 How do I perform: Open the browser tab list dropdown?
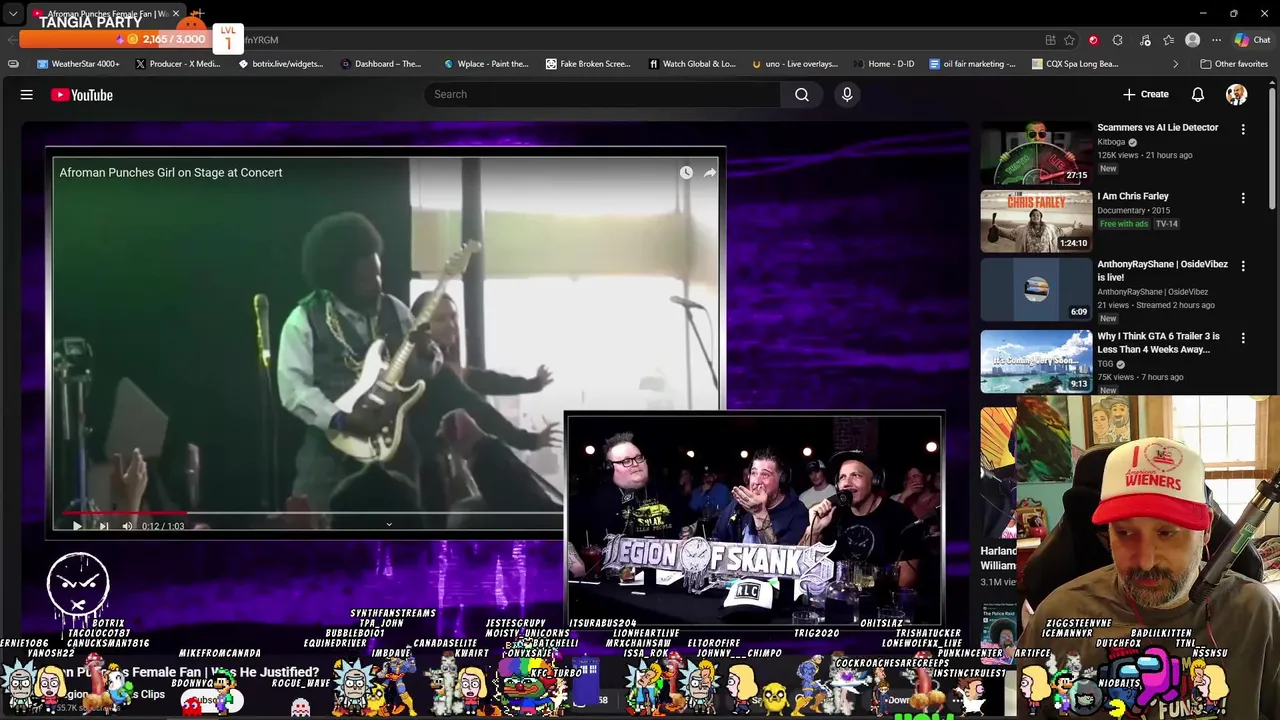pos(13,14)
